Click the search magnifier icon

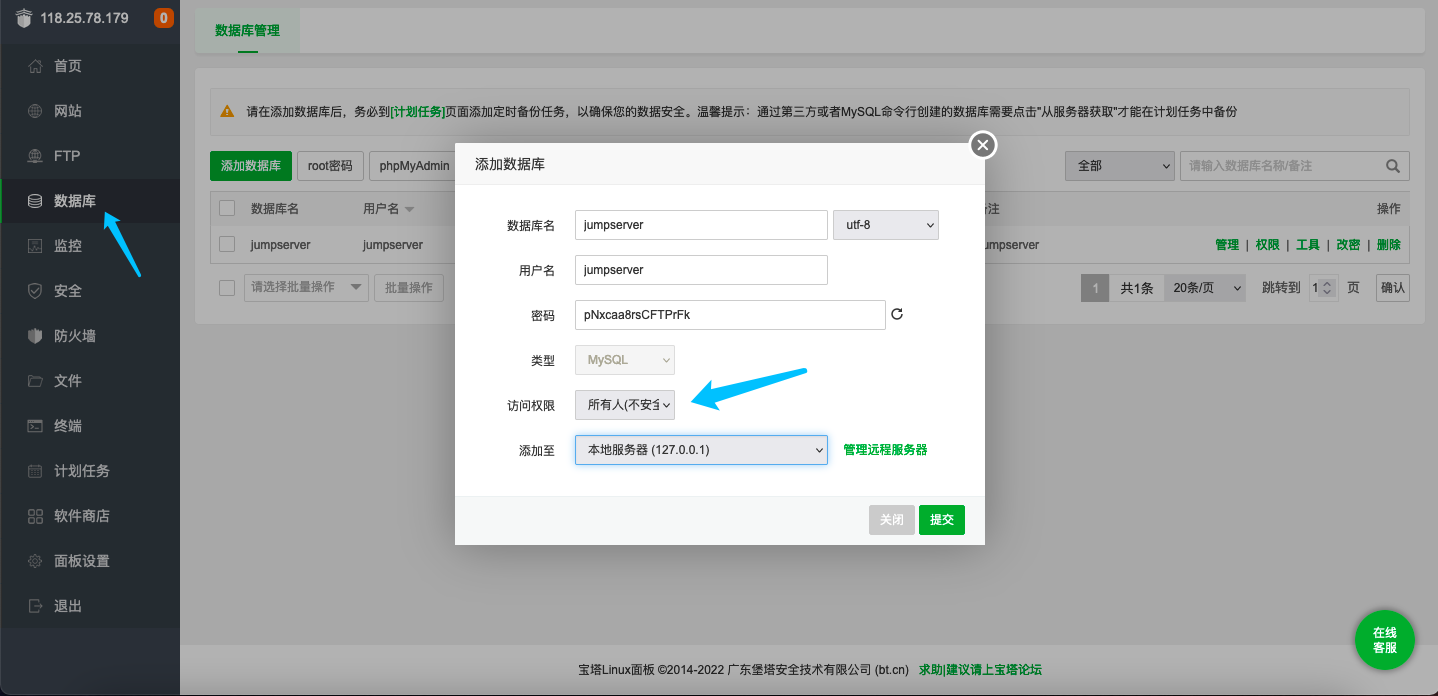pyautogui.click(x=1392, y=166)
